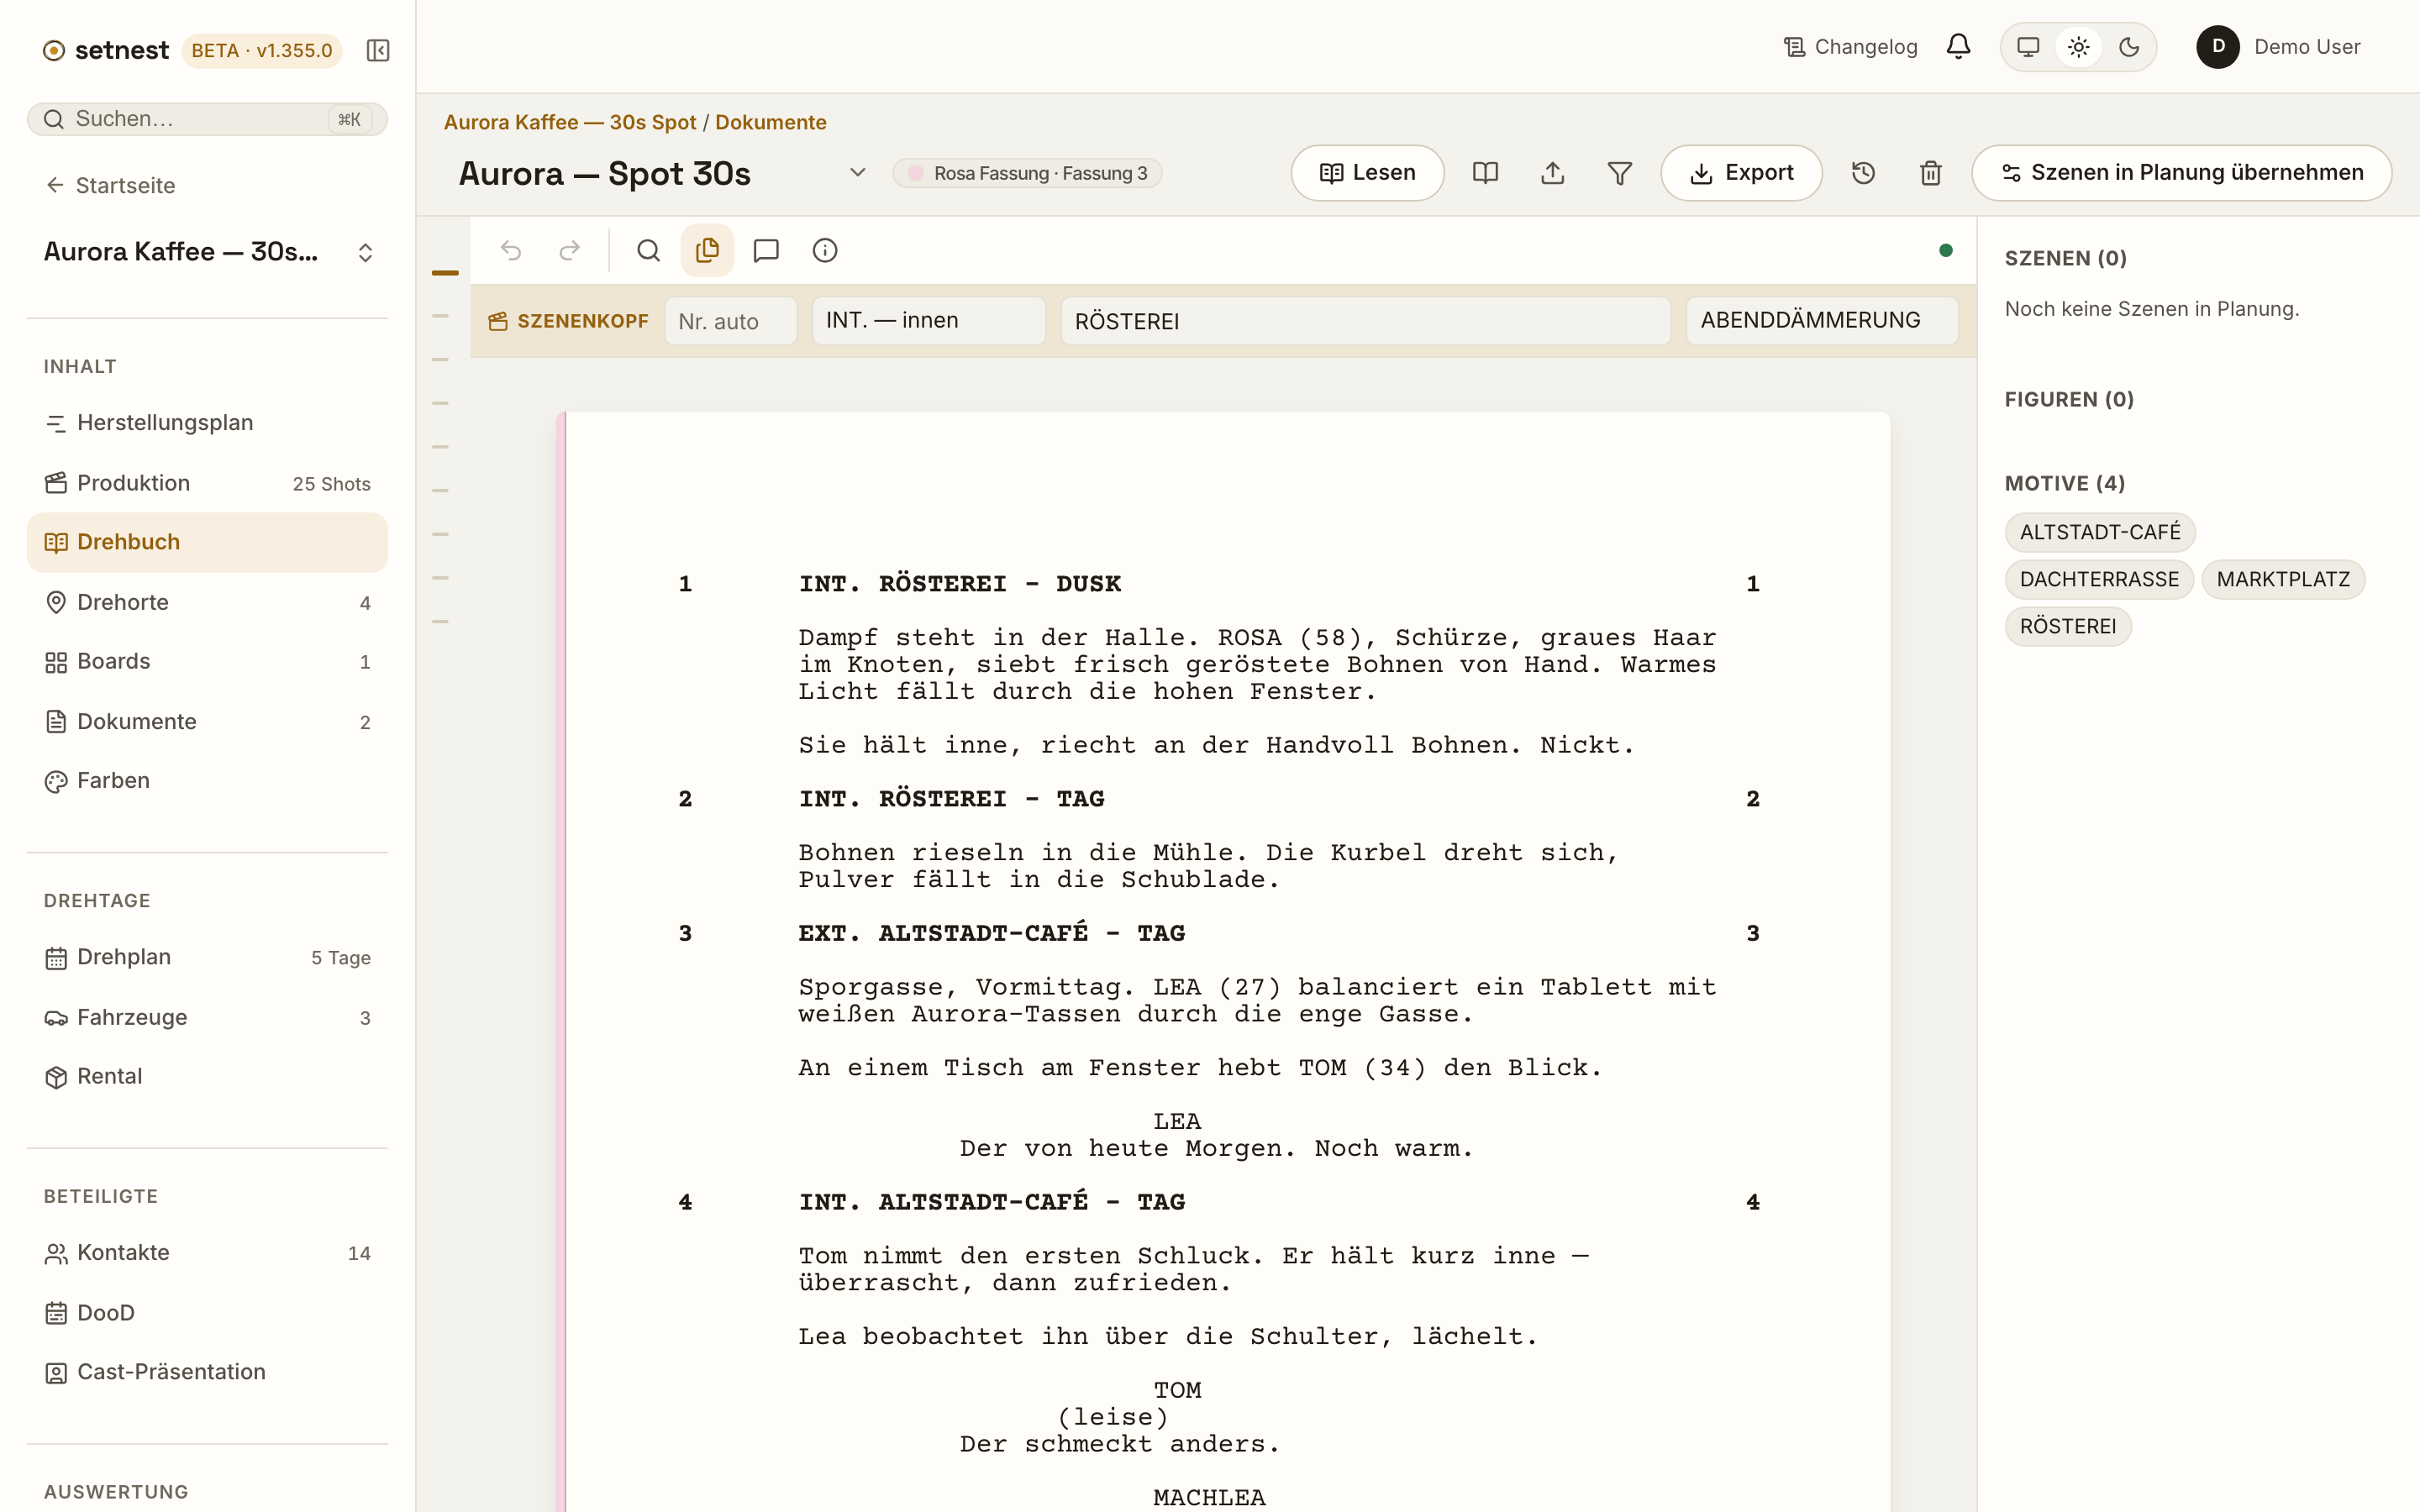Image resolution: width=2420 pixels, height=1512 pixels.
Task: Switch to dark mode moon toggle
Action: tap(2129, 47)
